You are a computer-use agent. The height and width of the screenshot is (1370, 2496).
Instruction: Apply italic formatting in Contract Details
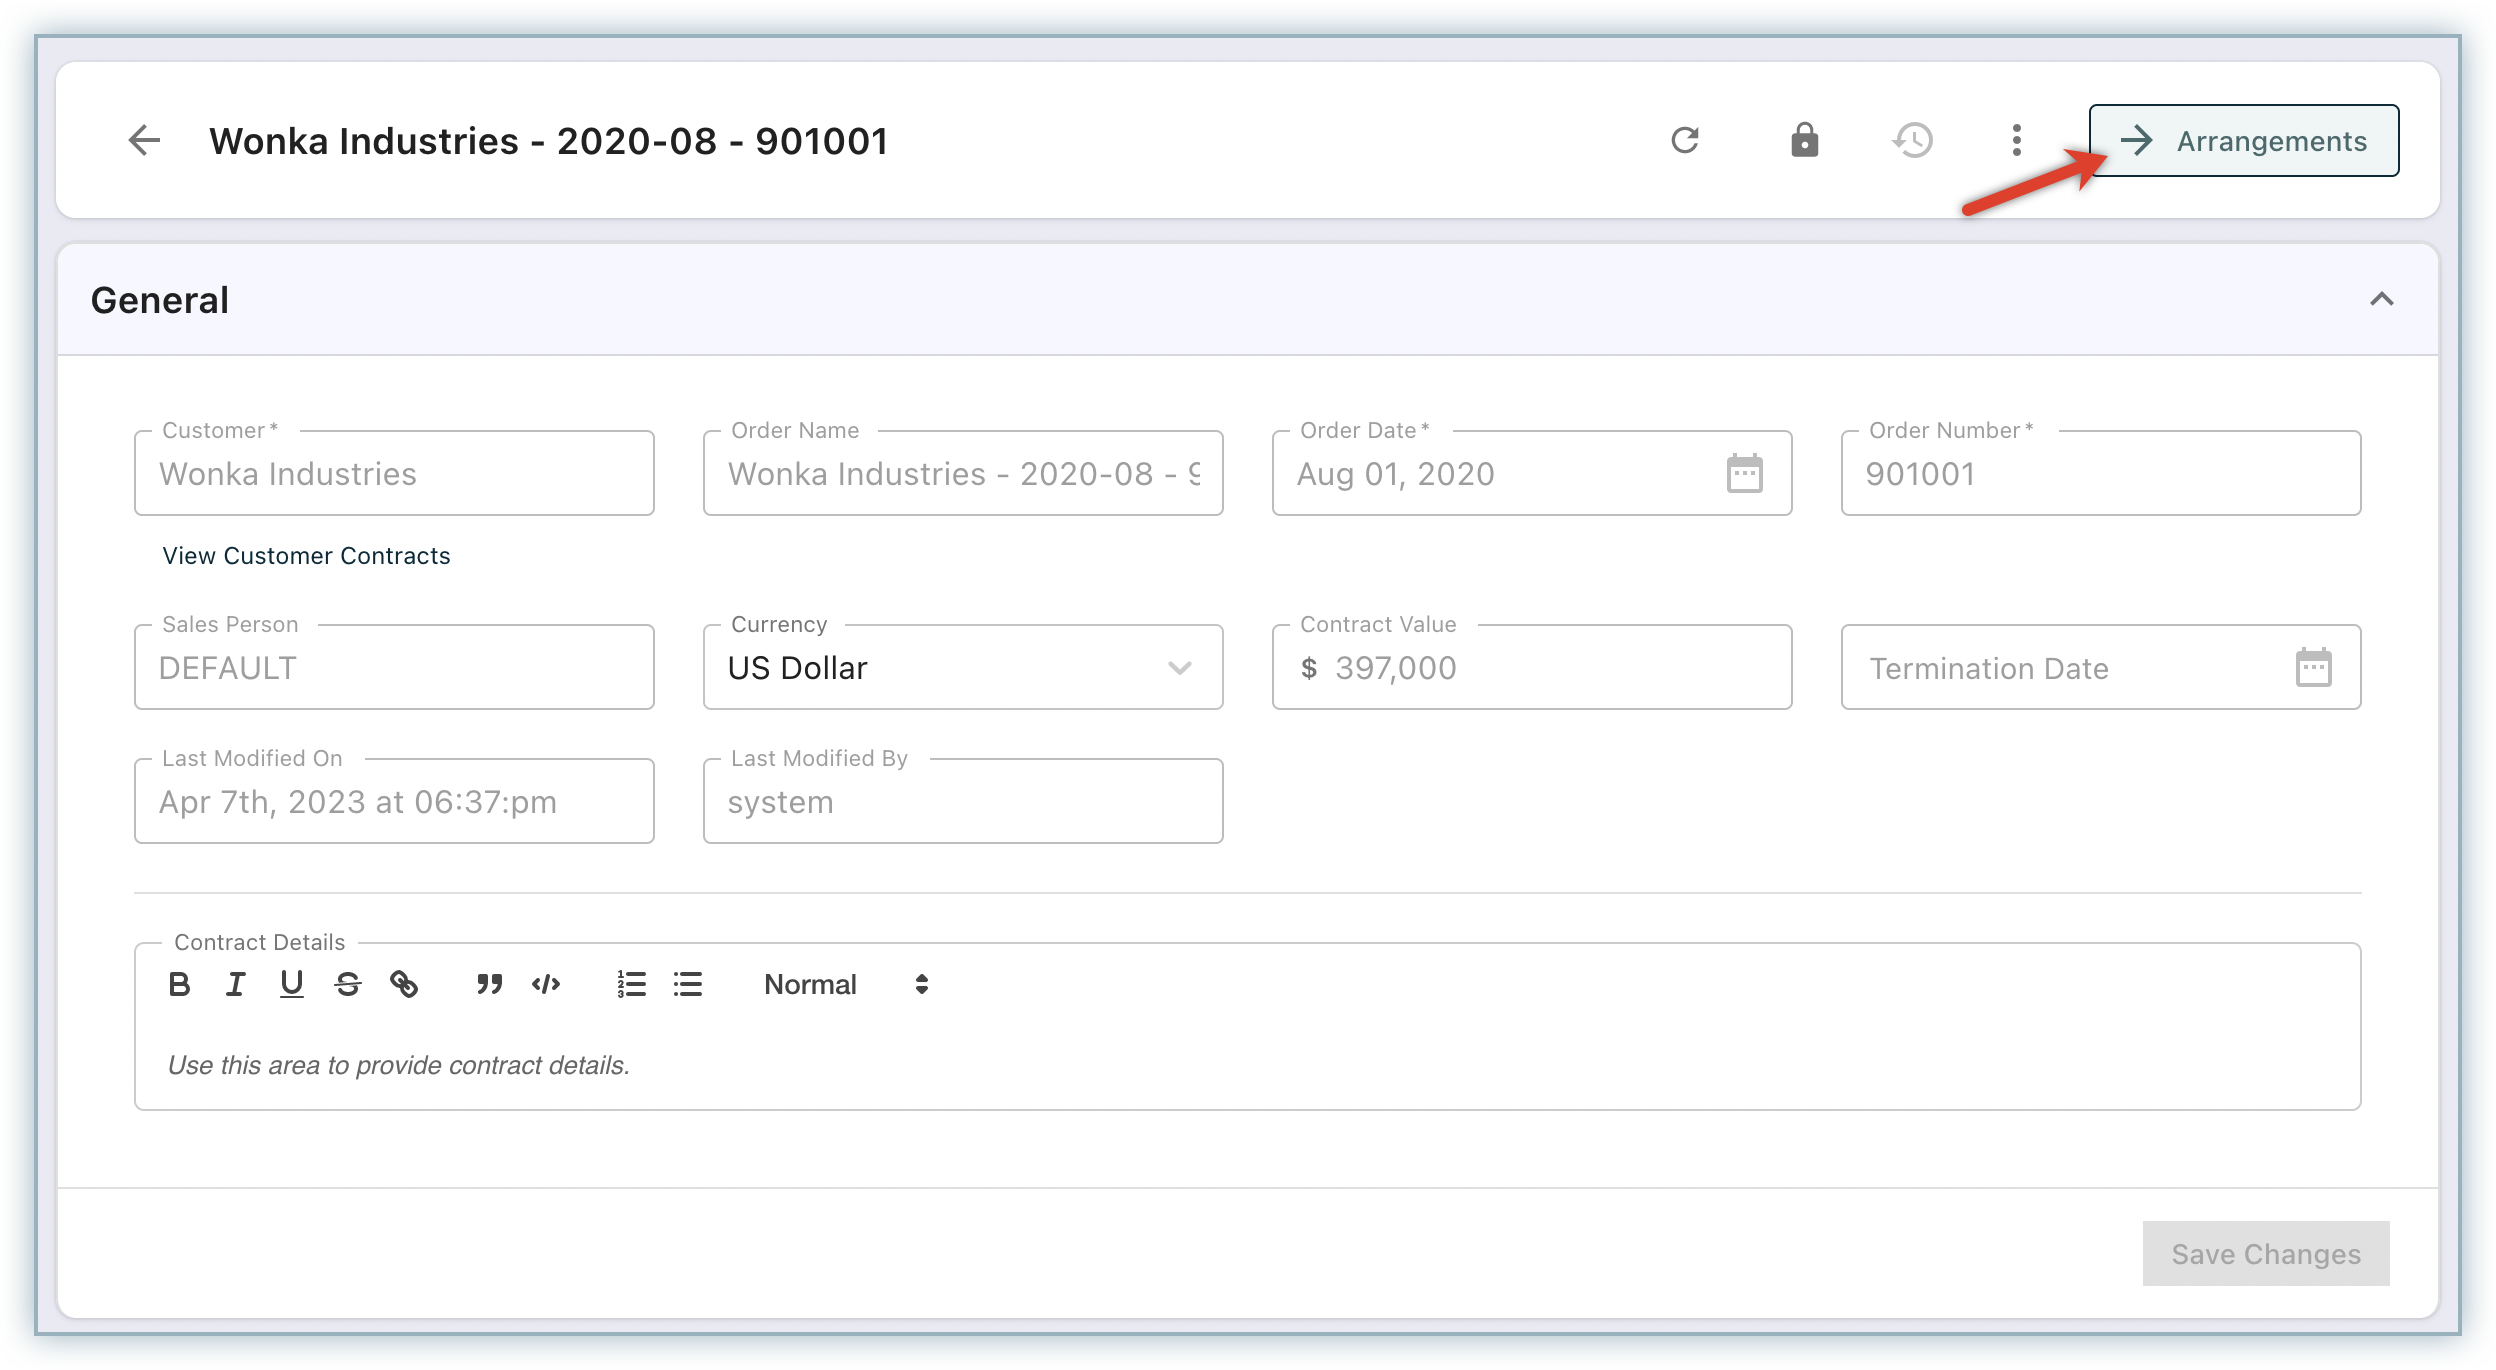point(236,985)
